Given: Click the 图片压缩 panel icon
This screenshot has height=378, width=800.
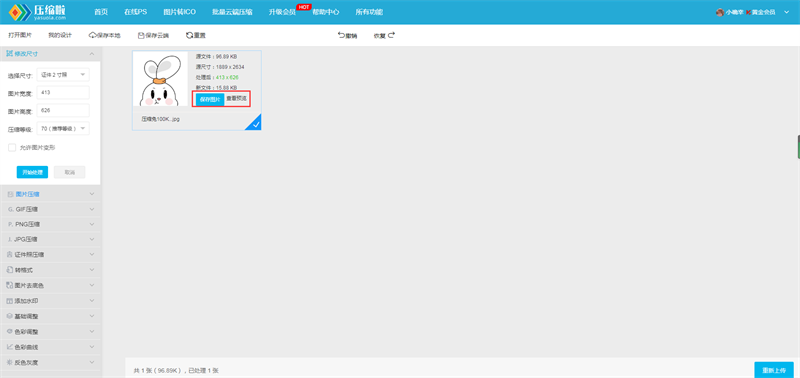Looking at the screenshot, I should [10, 194].
